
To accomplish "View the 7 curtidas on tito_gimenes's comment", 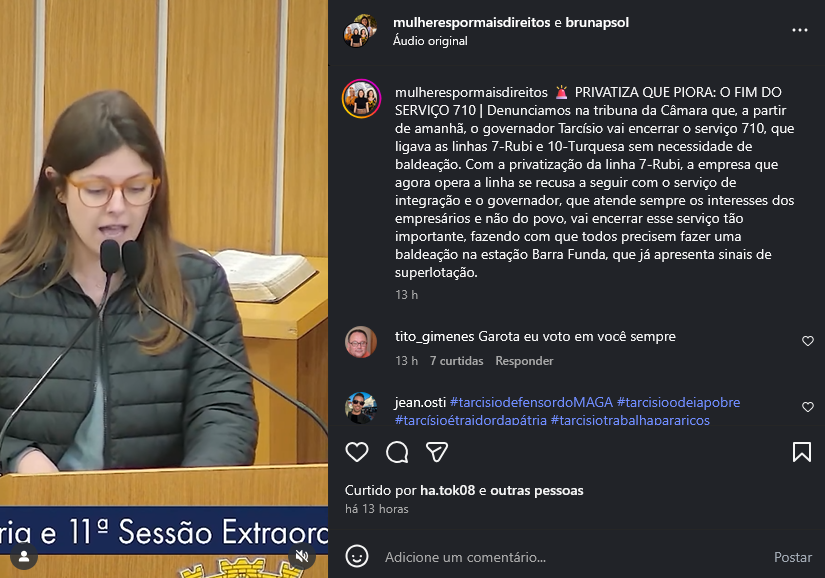I will (x=456, y=361).
